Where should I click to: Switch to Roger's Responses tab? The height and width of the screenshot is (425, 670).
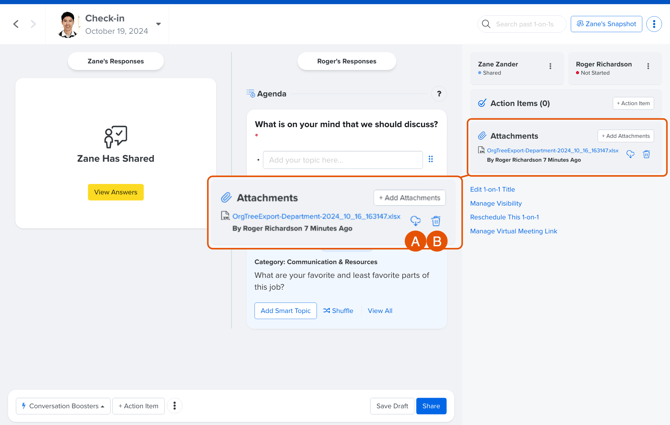coord(347,61)
